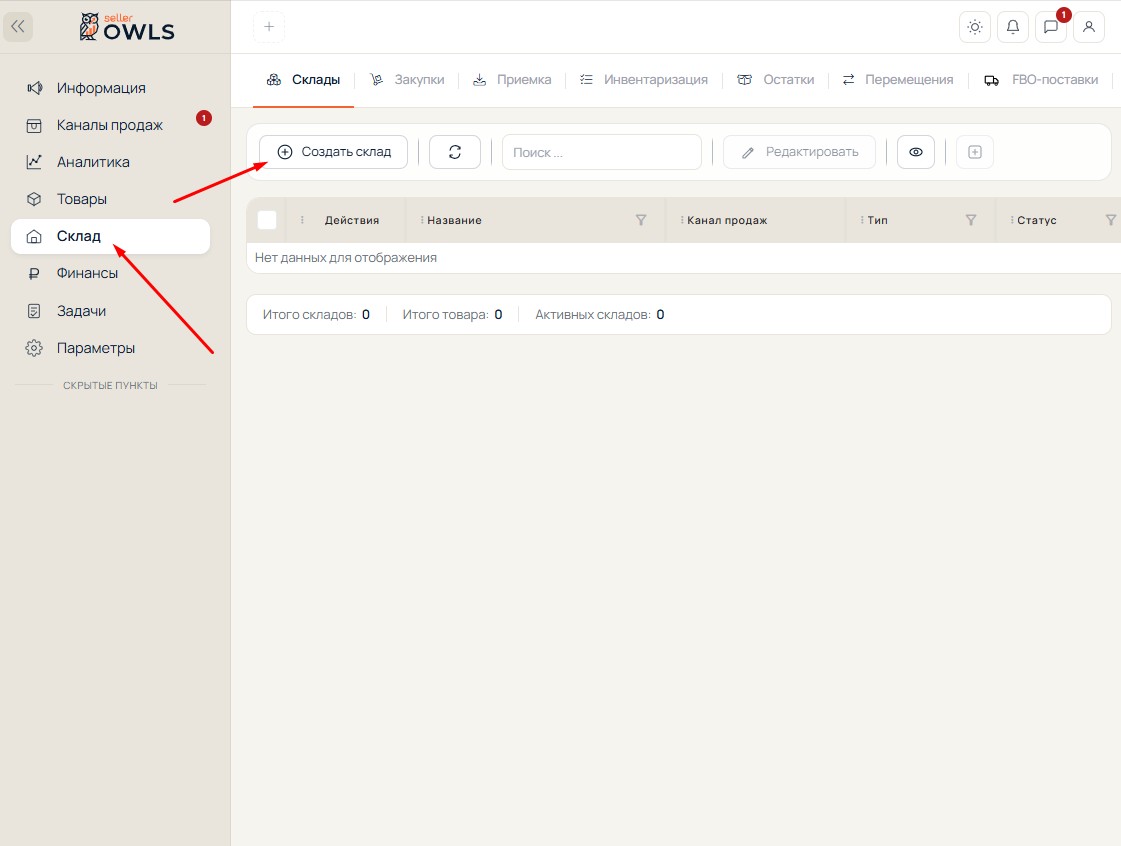Switch to the Склады tab

pyautogui.click(x=303, y=80)
